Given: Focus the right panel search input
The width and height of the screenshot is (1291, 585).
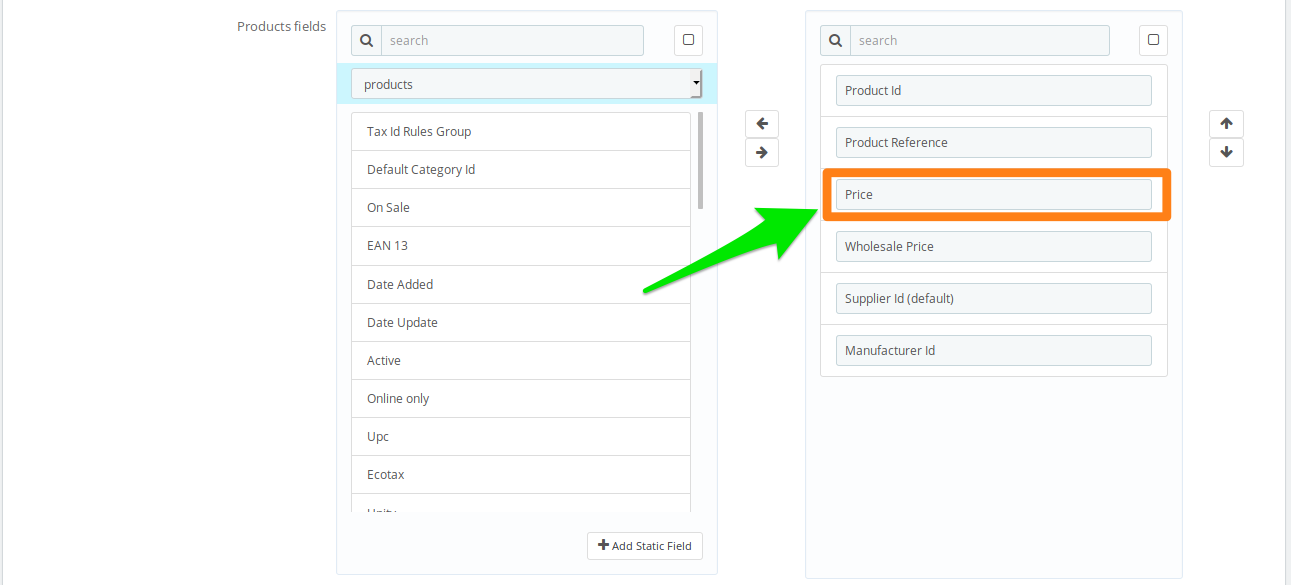Looking at the screenshot, I should click(x=979, y=41).
